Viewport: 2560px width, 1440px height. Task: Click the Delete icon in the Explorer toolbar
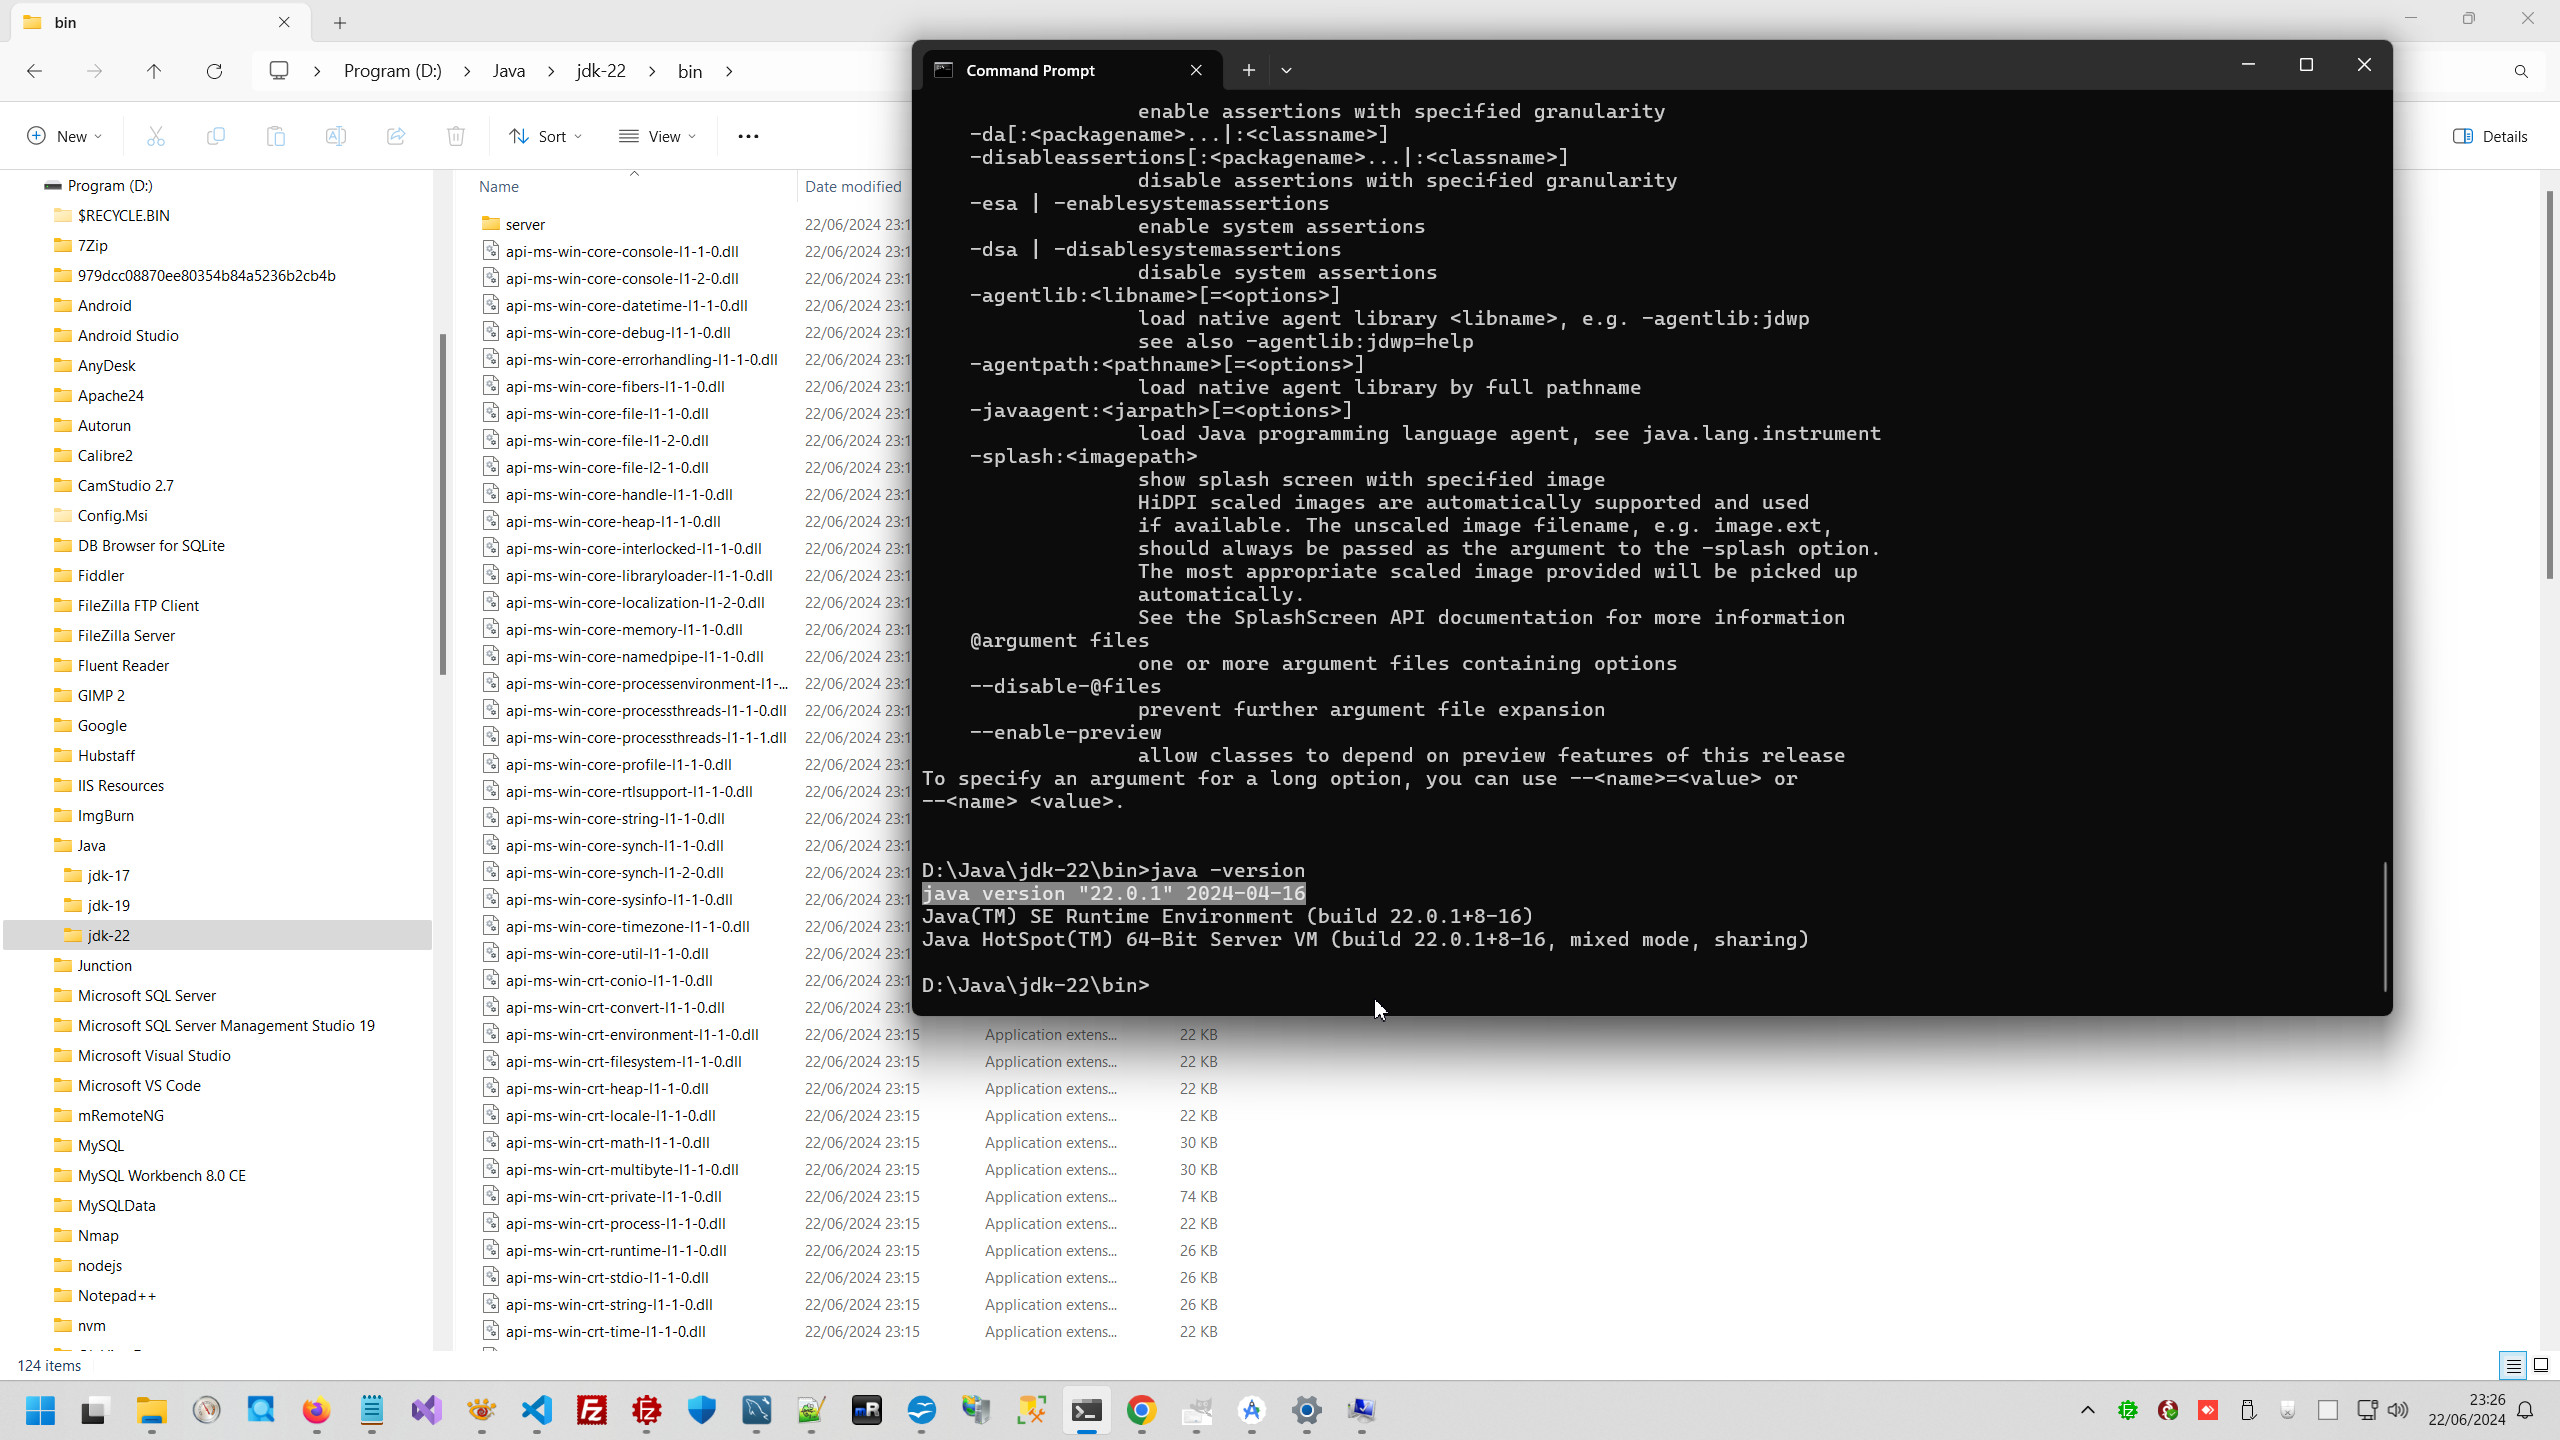coord(456,136)
